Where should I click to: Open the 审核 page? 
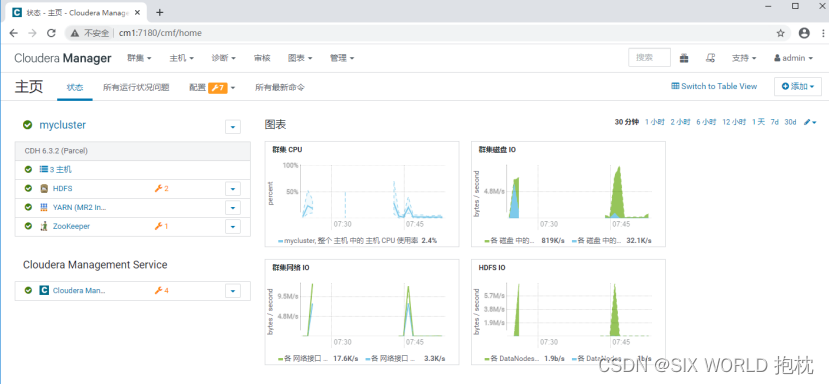click(x=262, y=58)
